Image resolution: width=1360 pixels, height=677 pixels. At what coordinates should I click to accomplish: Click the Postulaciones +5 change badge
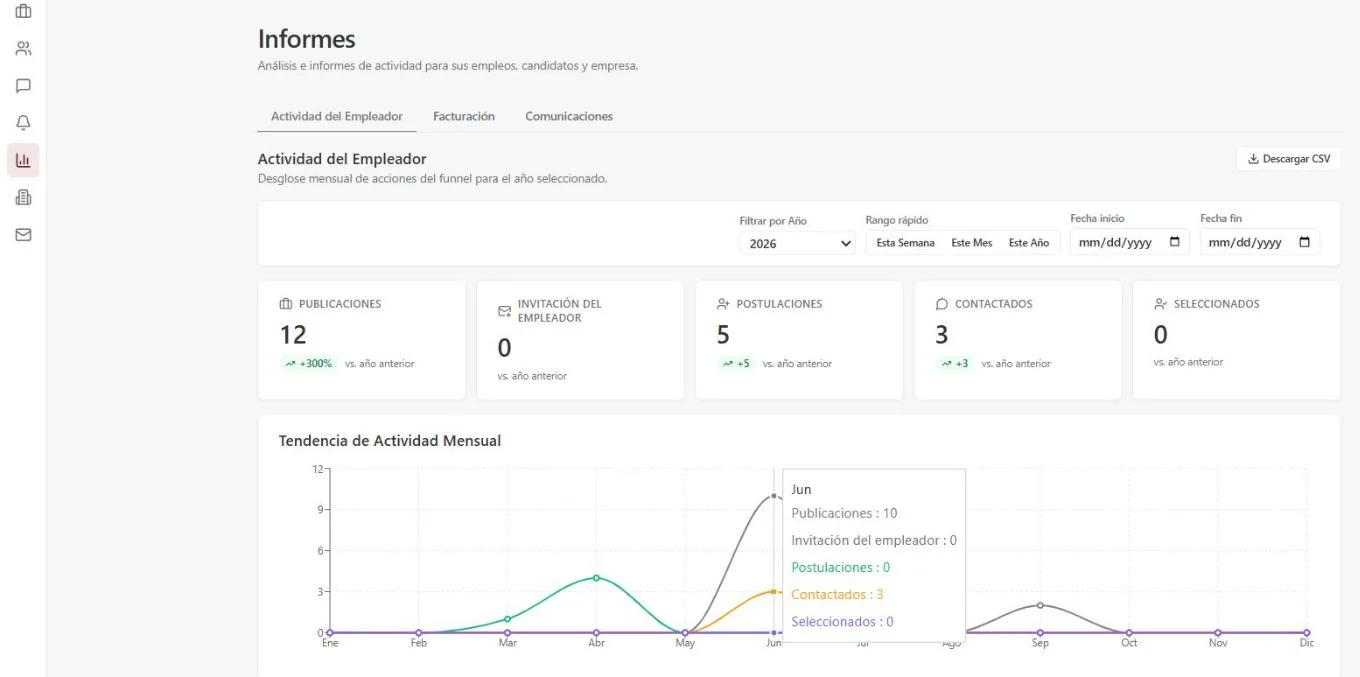click(736, 364)
